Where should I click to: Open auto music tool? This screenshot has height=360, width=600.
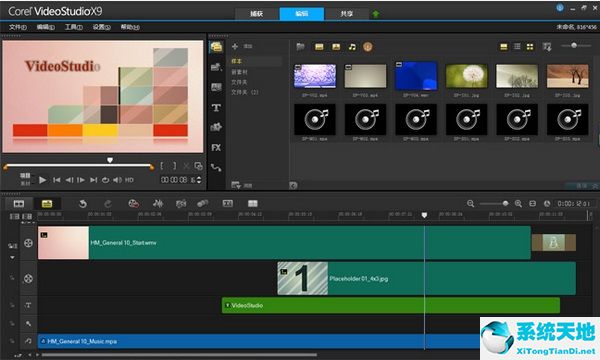pos(181,204)
